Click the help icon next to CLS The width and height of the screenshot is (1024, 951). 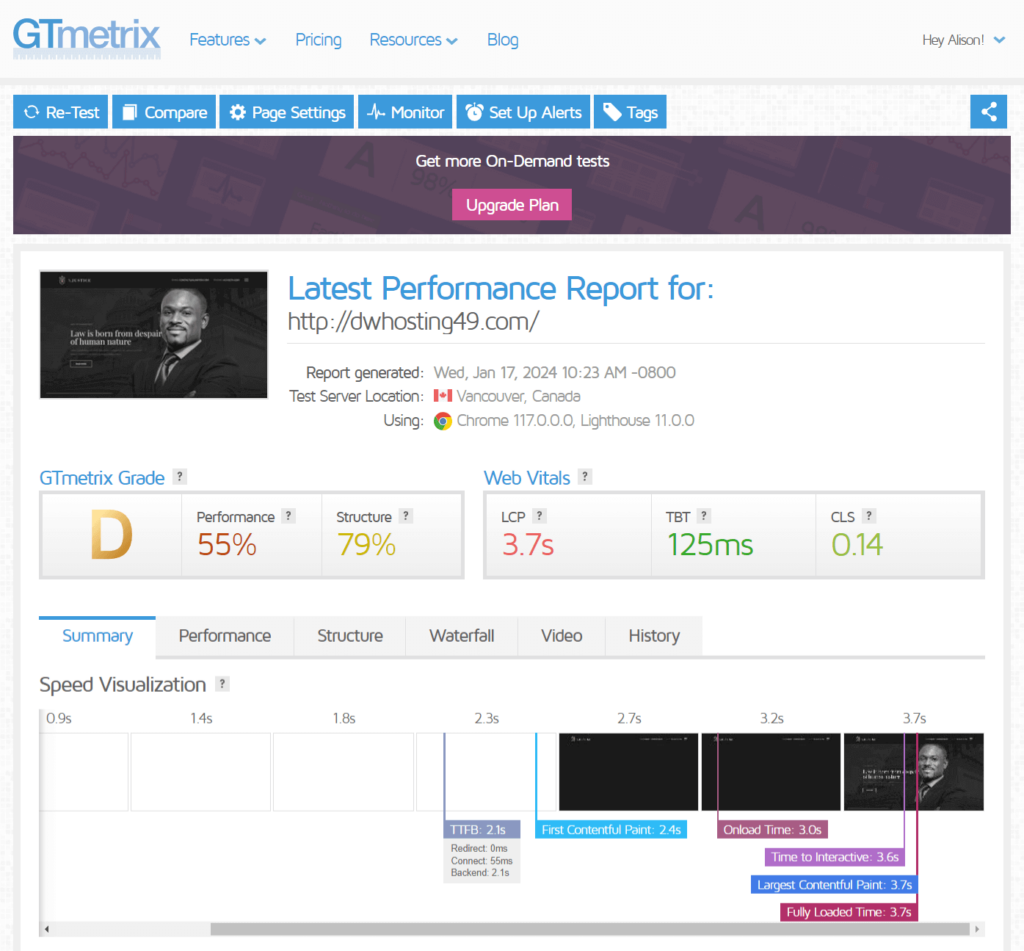tap(871, 515)
